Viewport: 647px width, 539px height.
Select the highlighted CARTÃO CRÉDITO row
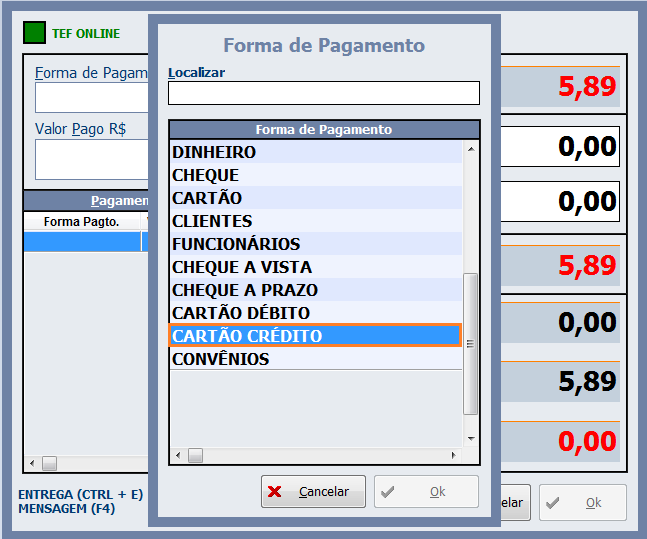[x=247, y=336]
